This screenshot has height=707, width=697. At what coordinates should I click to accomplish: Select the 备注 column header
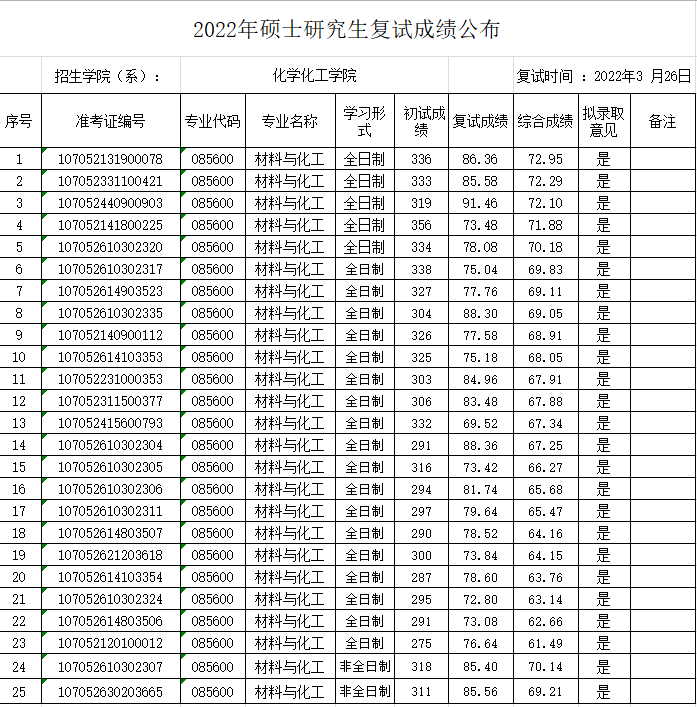tap(662, 121)
